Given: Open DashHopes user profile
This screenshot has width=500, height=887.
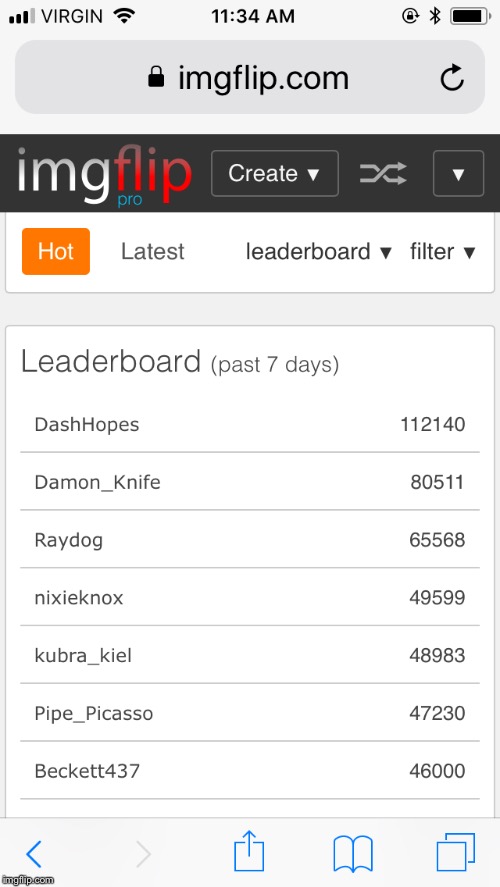Looking at the screenshot, I should coord(87,424).
